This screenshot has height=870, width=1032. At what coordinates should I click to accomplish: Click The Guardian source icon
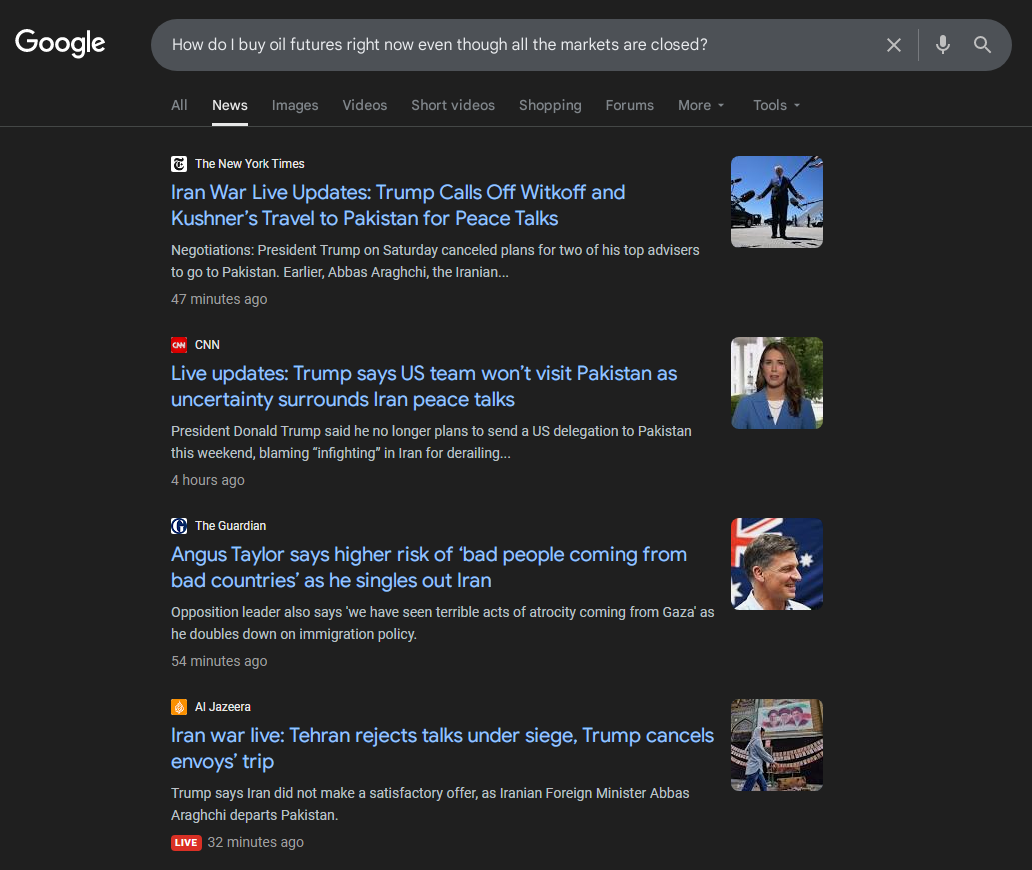coord(179,526)
